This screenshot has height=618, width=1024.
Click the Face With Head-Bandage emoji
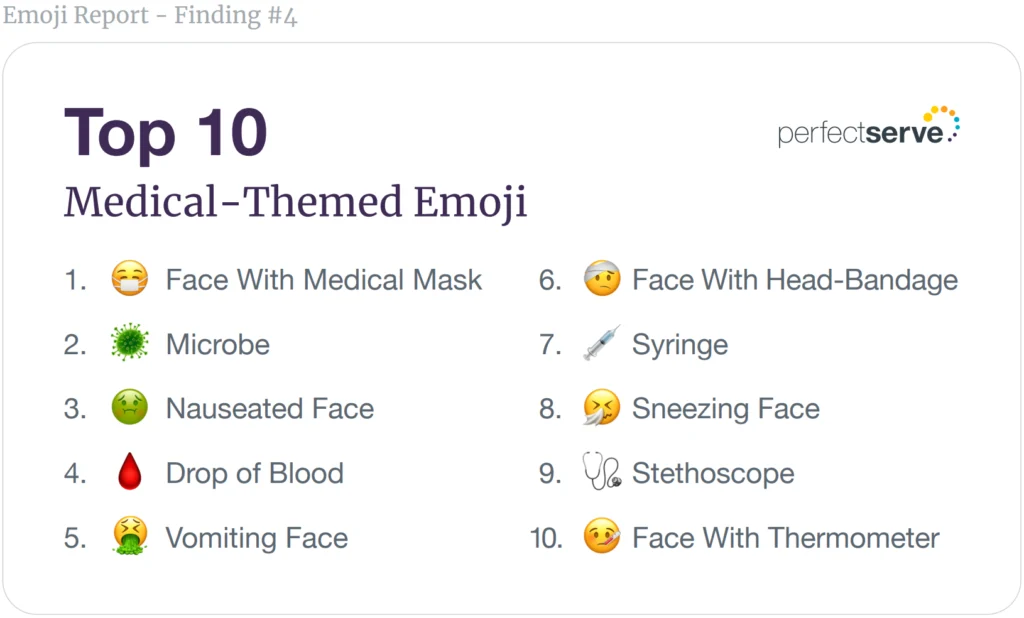[x=602, y=281]
